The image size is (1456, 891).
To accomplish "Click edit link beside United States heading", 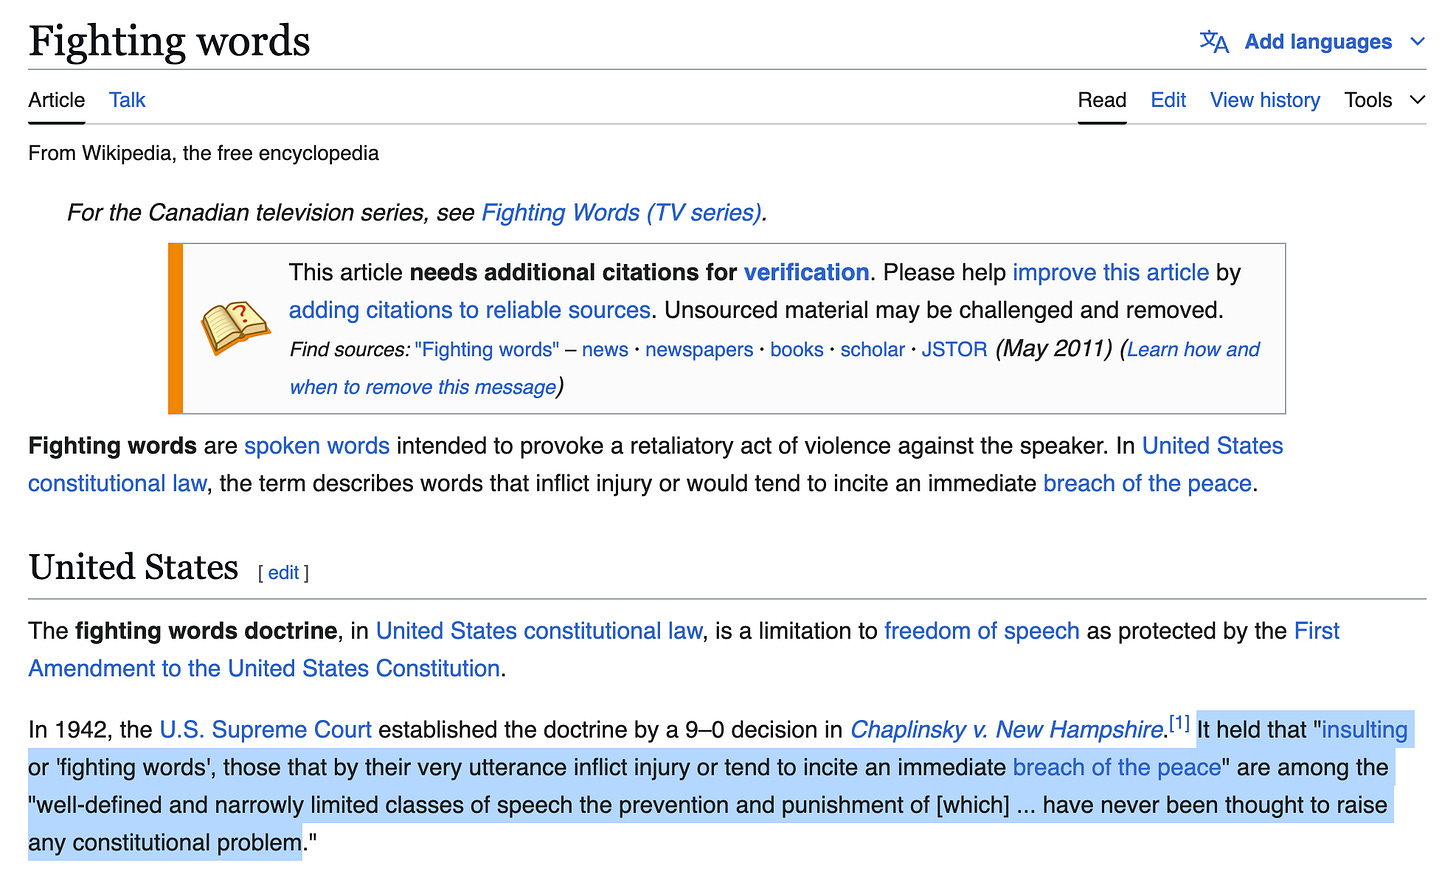I will pos(283,572).
